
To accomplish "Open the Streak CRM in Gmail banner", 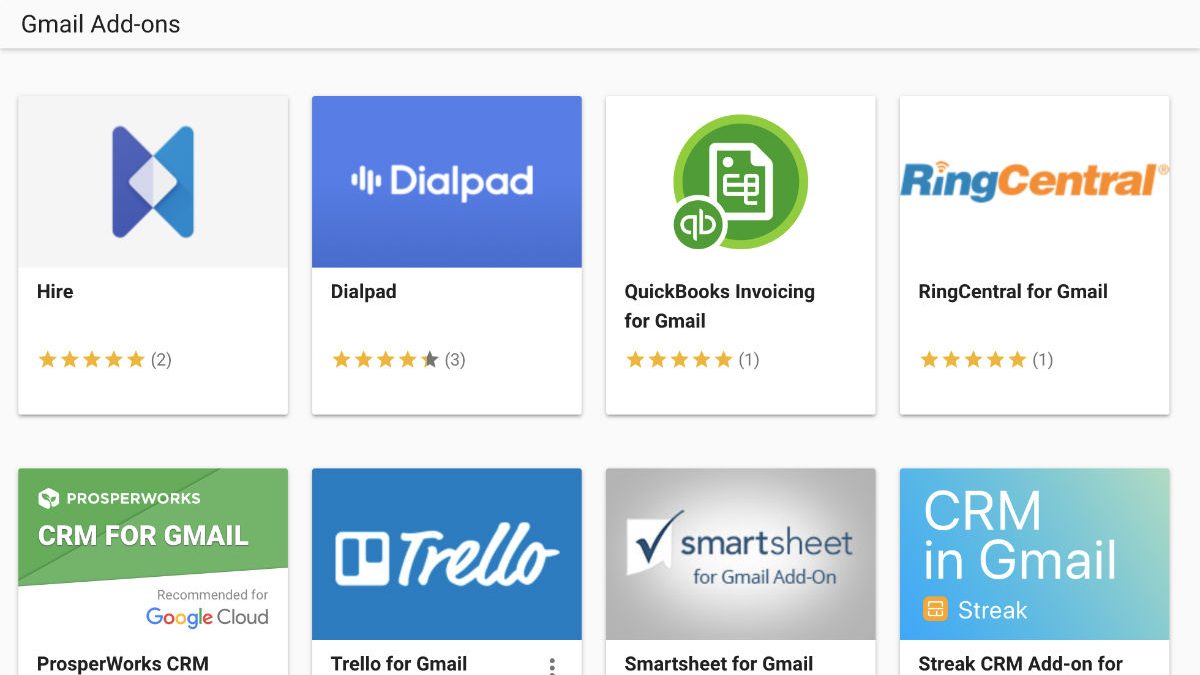I will click(x=1034, y=554).
